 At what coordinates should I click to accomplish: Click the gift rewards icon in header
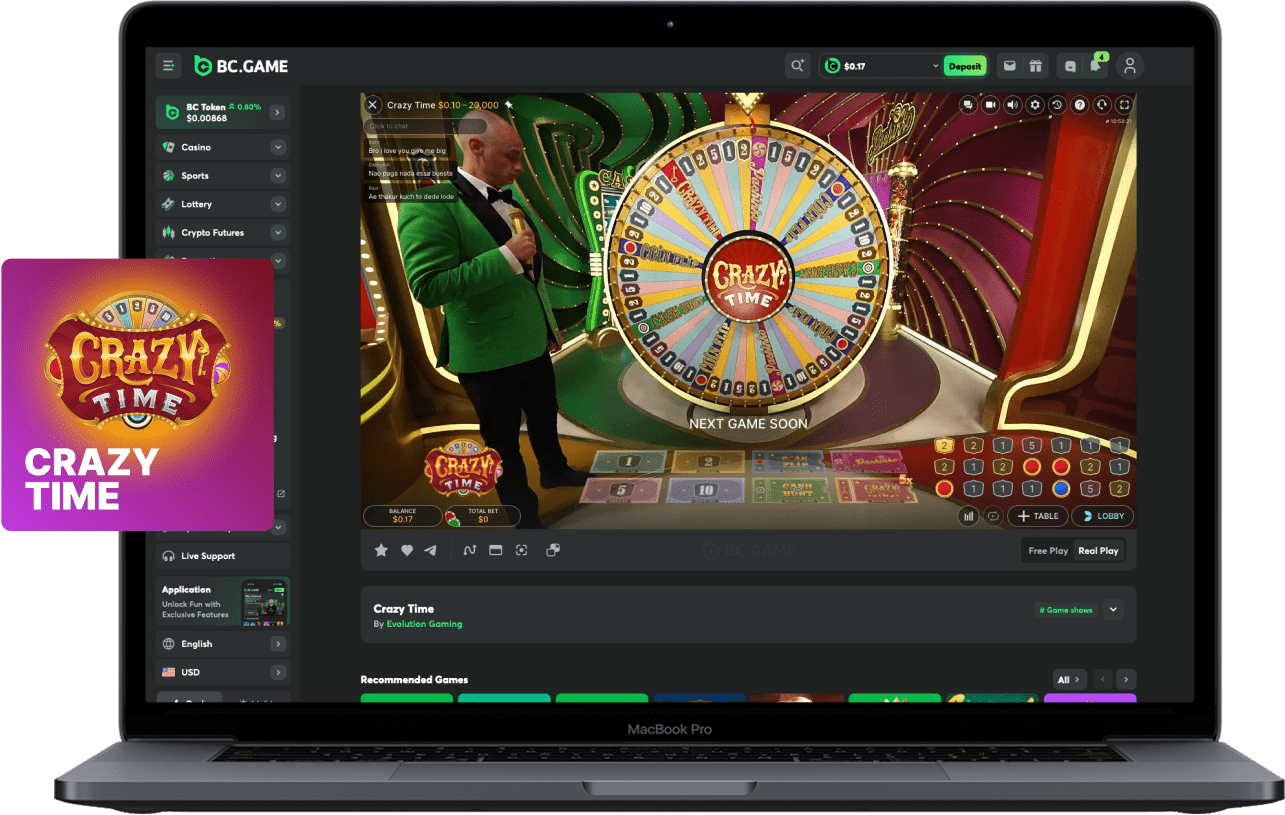point(1036,66)
